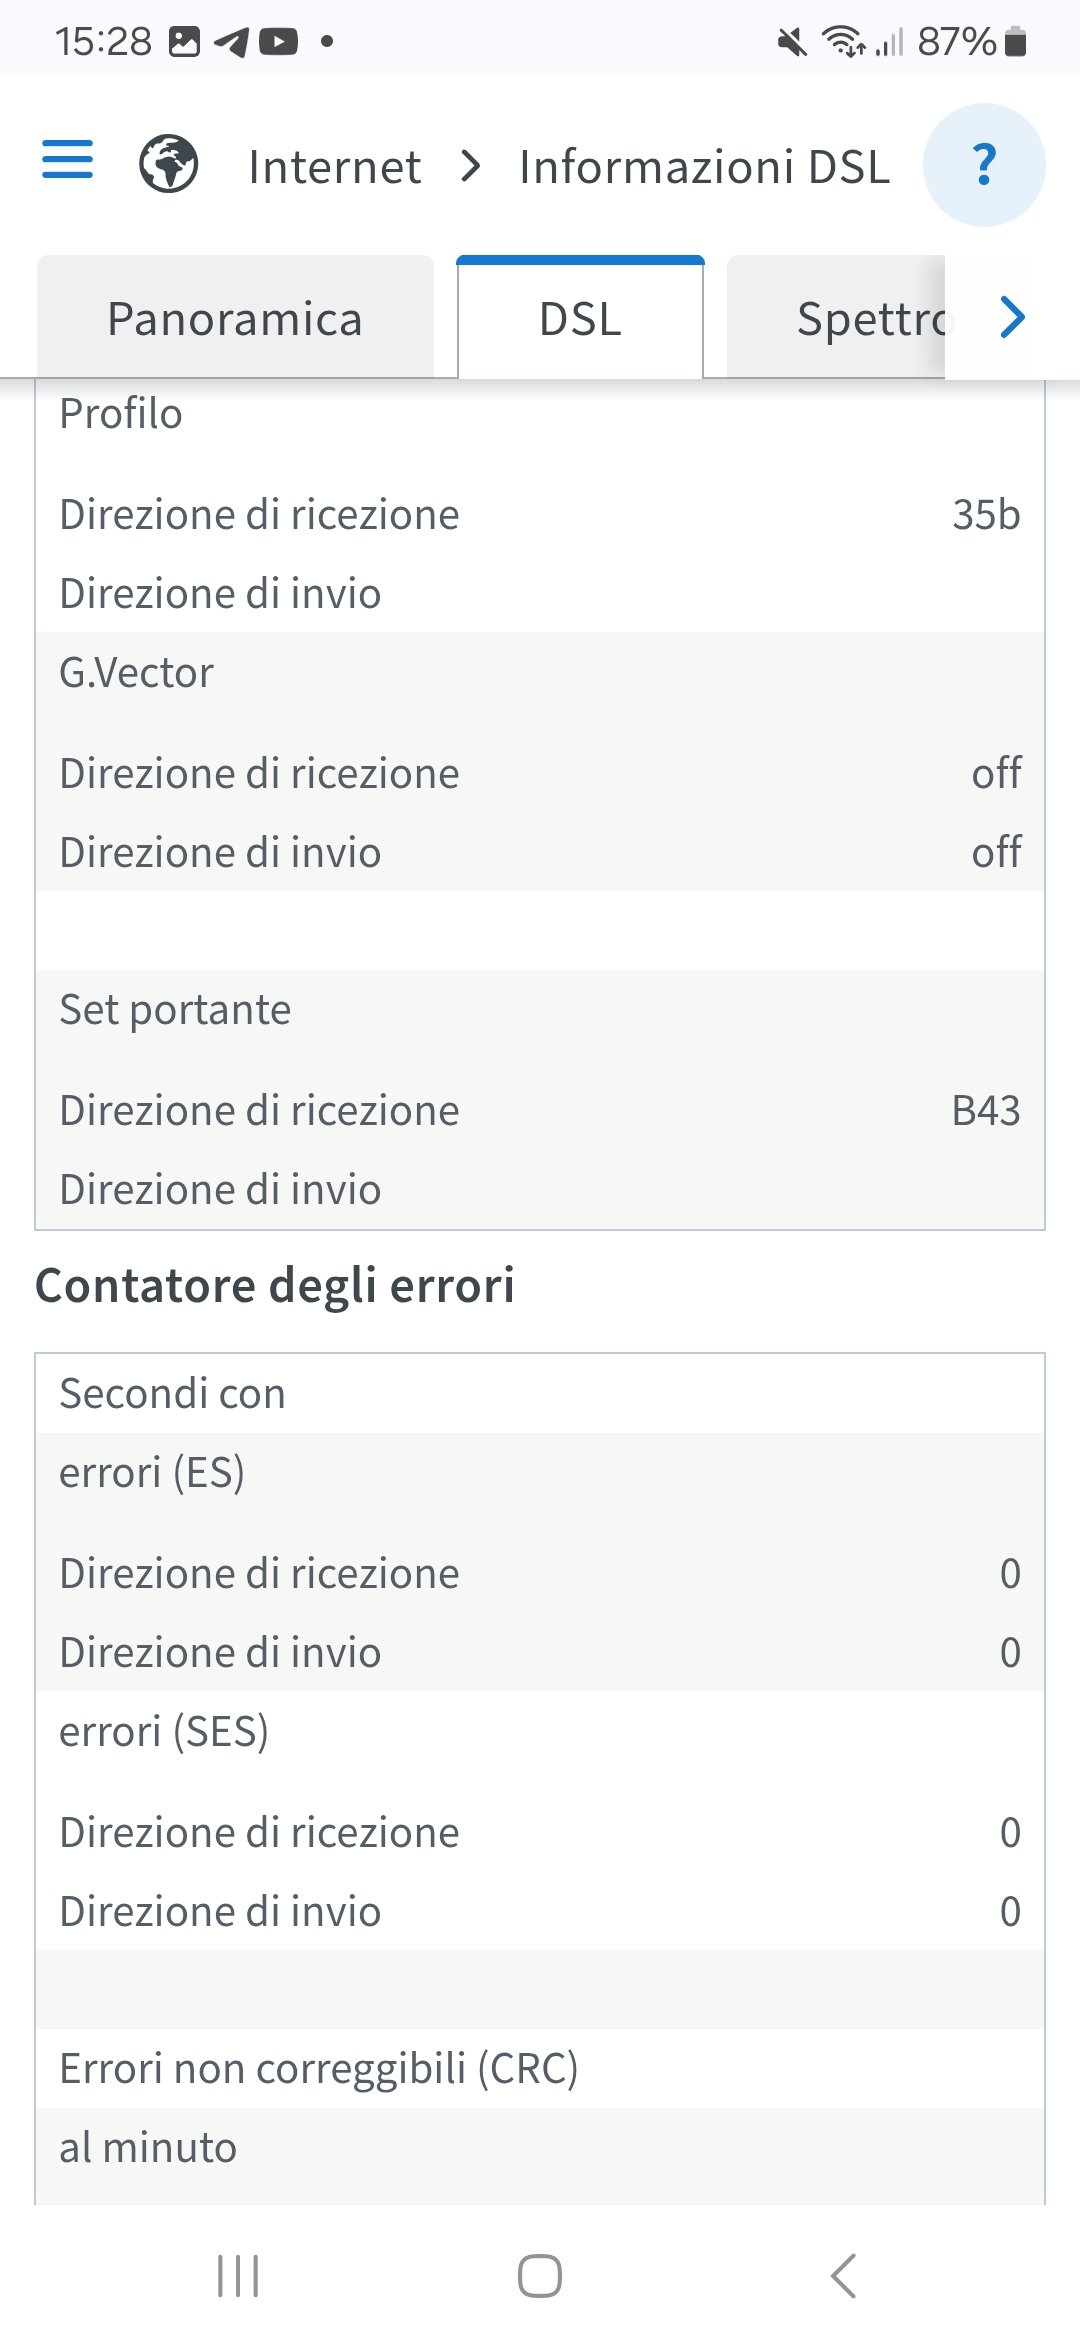Select the 35b profile value
This screenshot has height=2340, width=1080.
(986, 515)
